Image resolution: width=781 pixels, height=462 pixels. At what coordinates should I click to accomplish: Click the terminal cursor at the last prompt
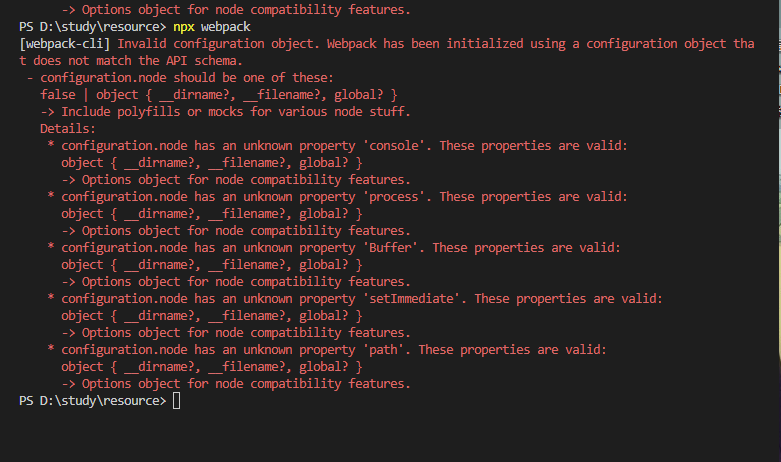[177, 401]
